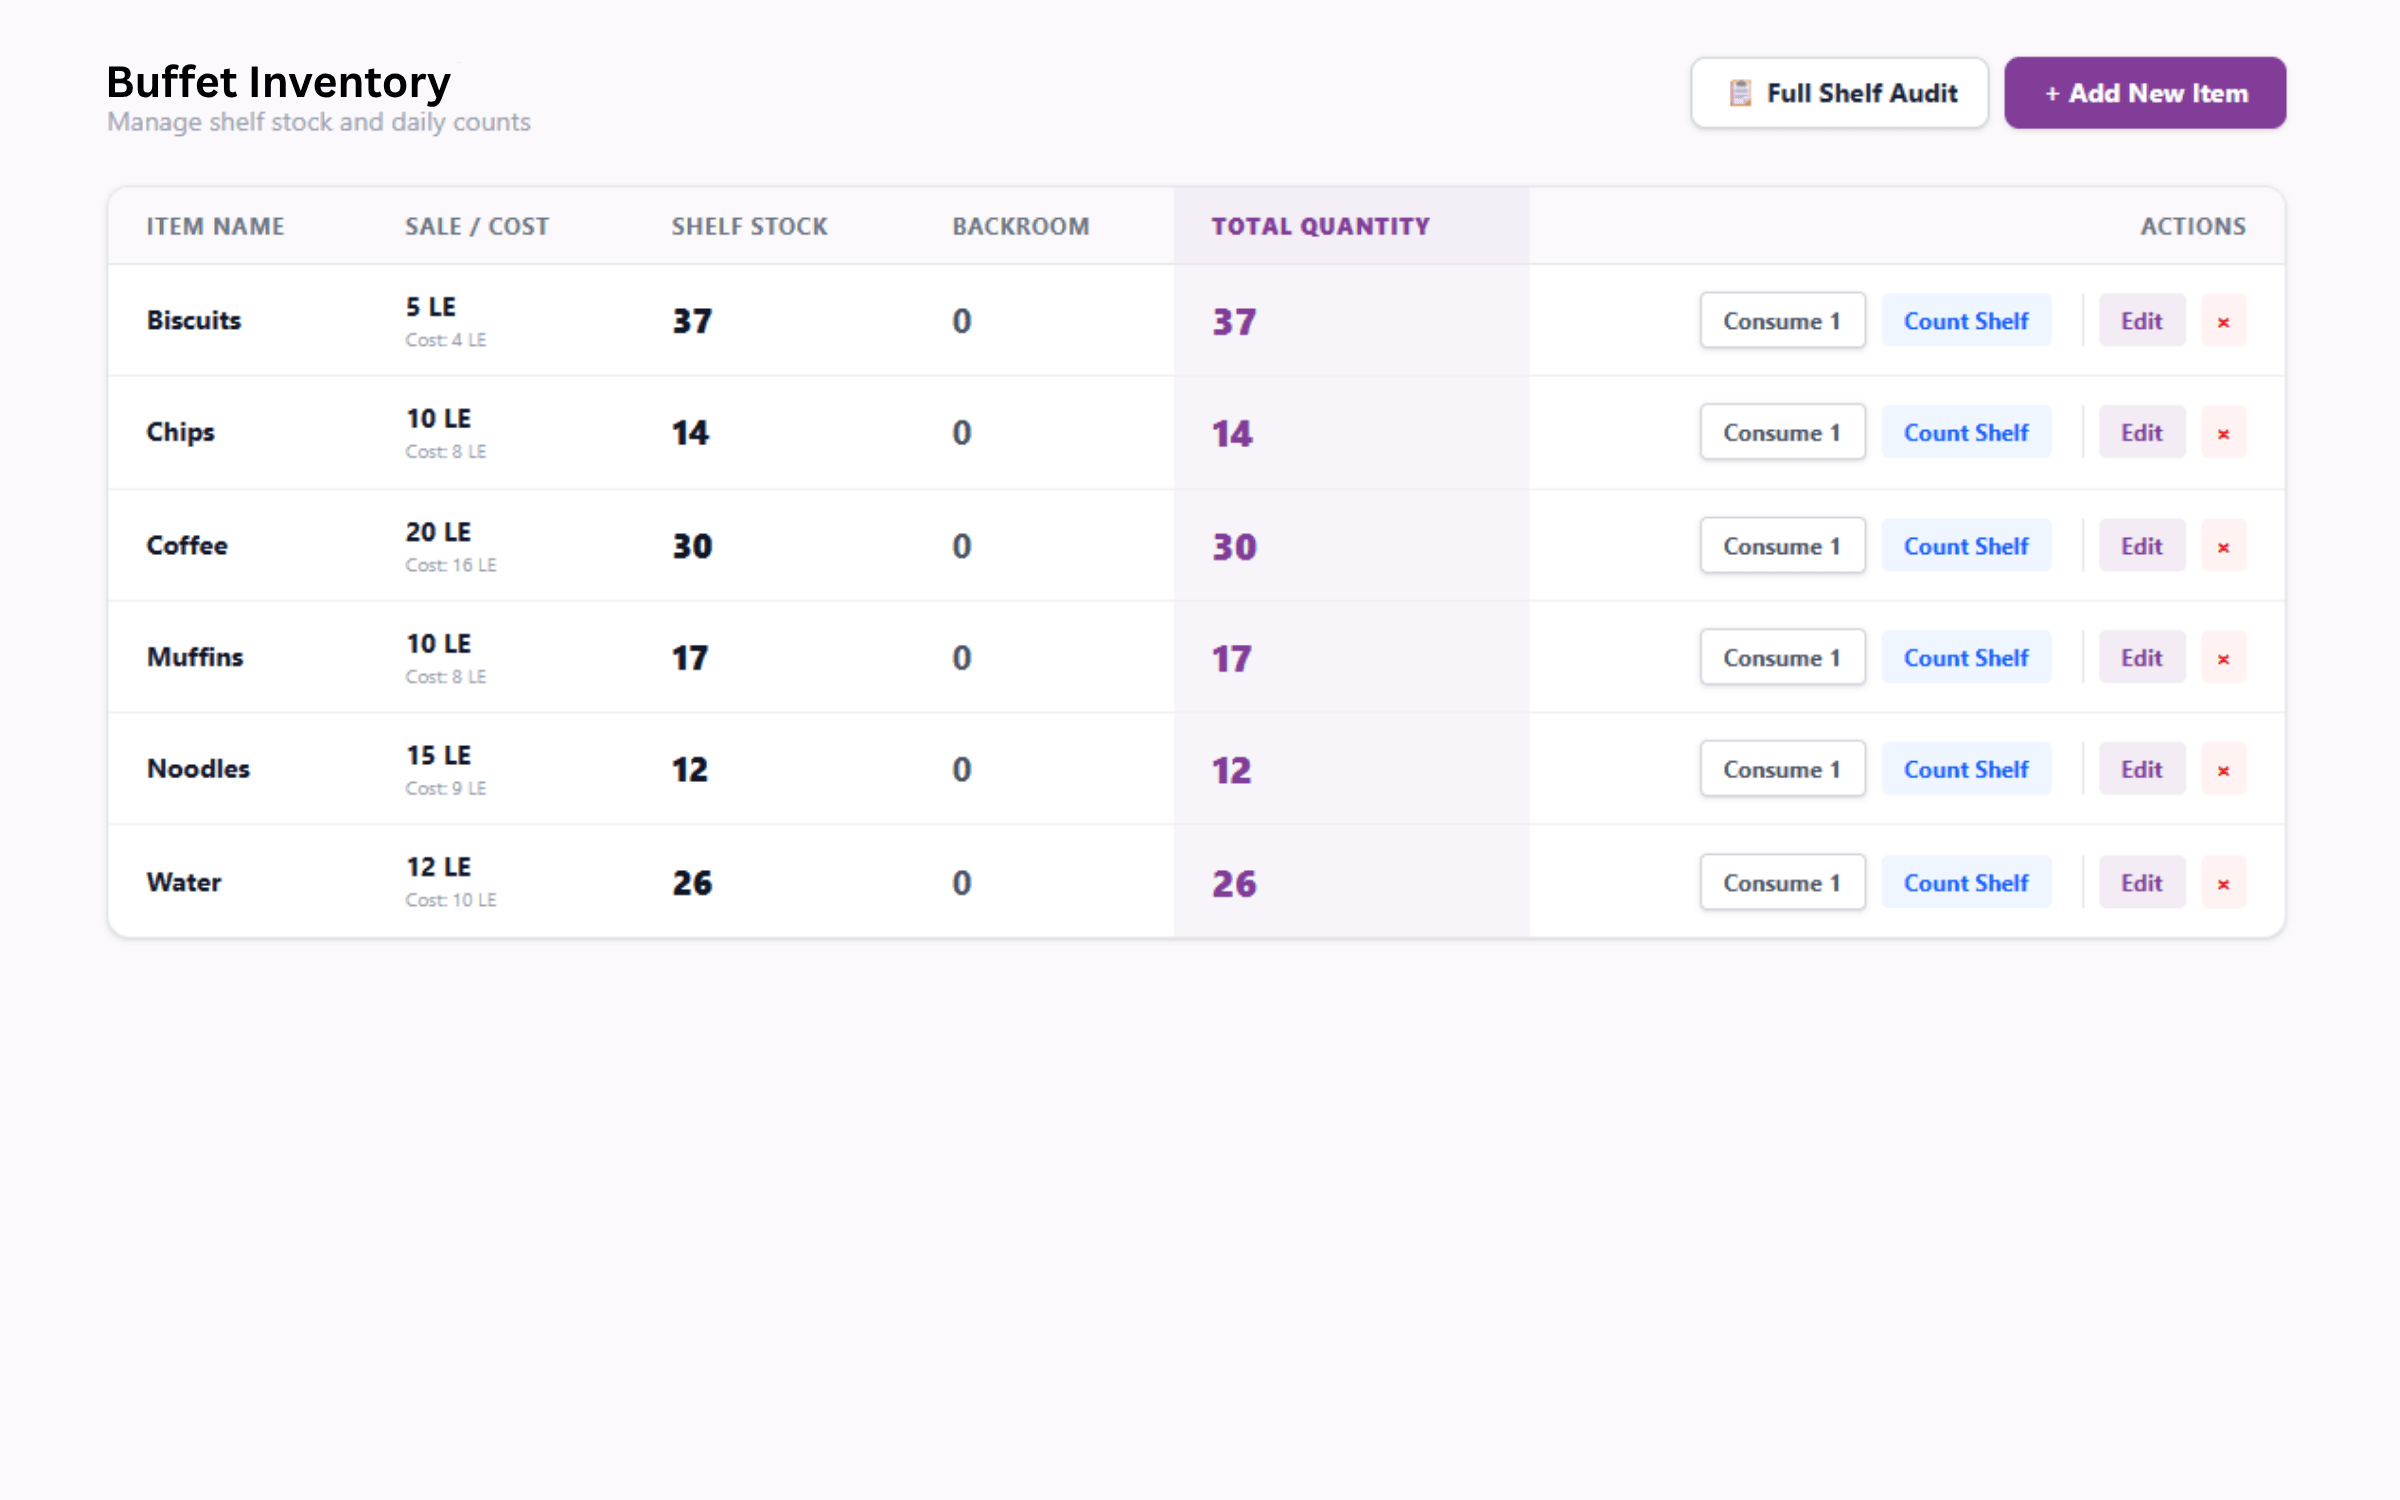The height and width of the screenshot is (1500, 2400).
Task: Count Shelf for Biscuits
Action: pyautogui.click(x=1966, y=321)
